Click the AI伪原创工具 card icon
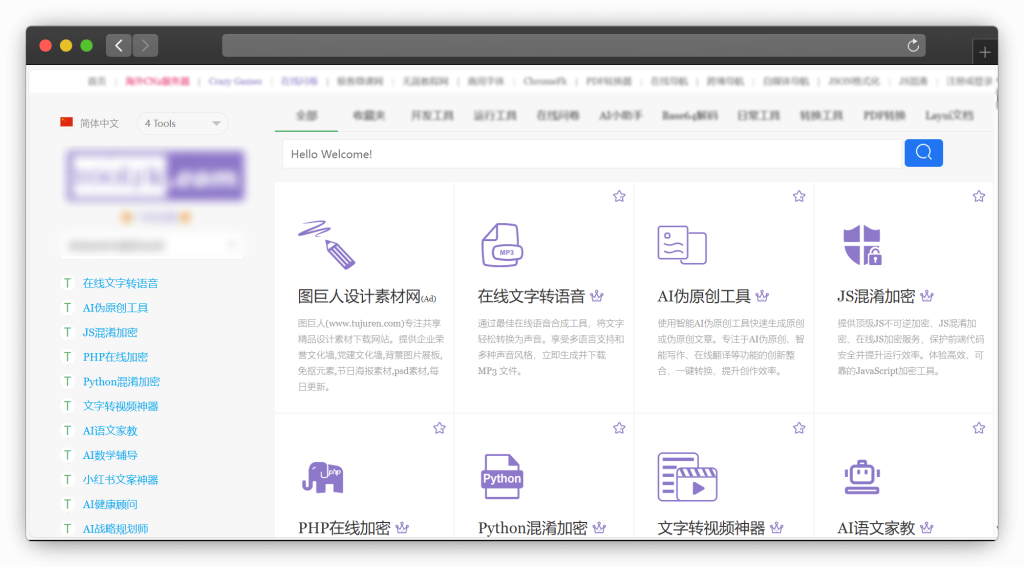Image resolution: width=1024 pixels, height=567 pixels. [682, 245]
